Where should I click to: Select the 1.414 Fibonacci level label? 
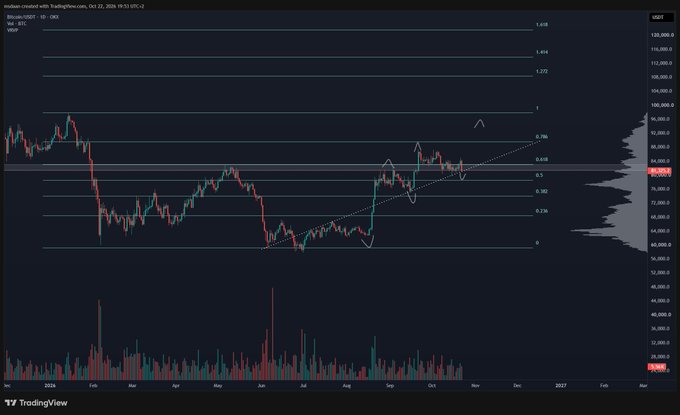[542, 52]
